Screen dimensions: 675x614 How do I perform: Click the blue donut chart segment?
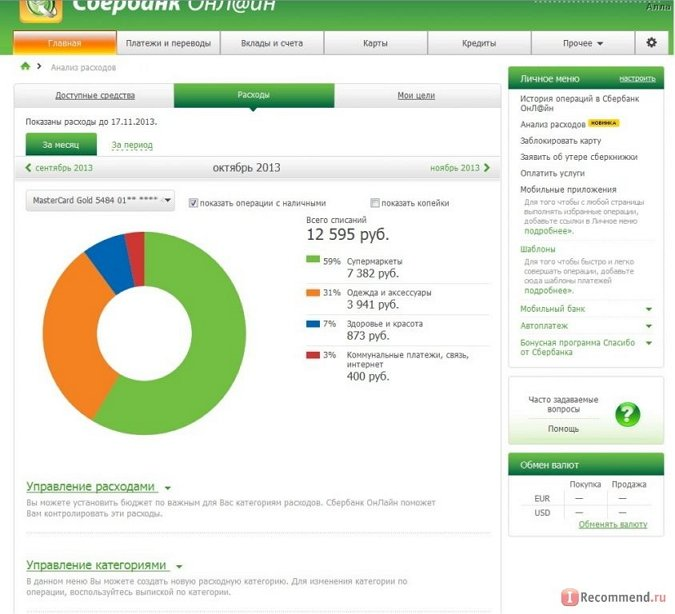[113, 267]
